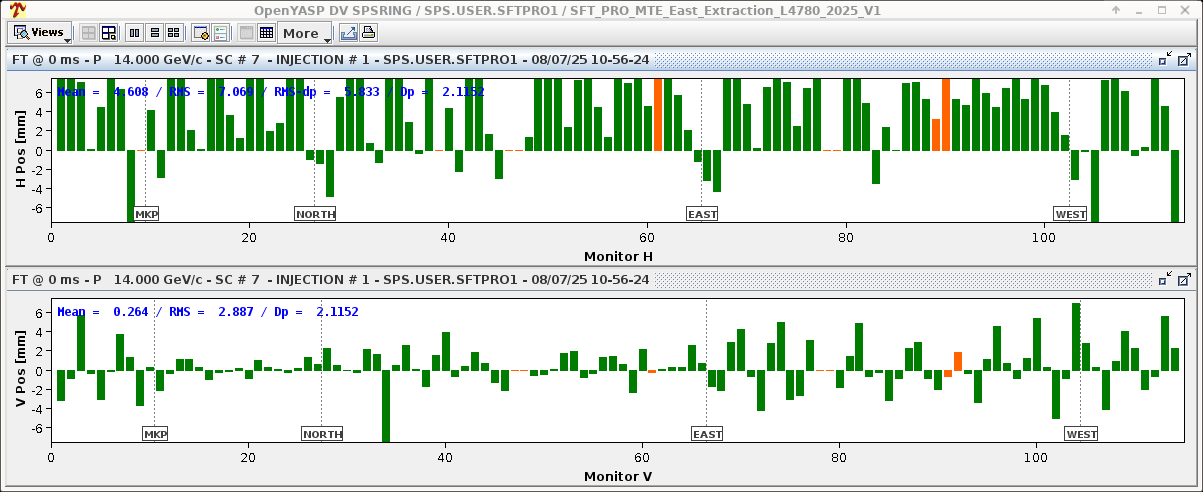Maximize the vertical plot panel
1203x492 pixels.
click(x=1184, y=278)
